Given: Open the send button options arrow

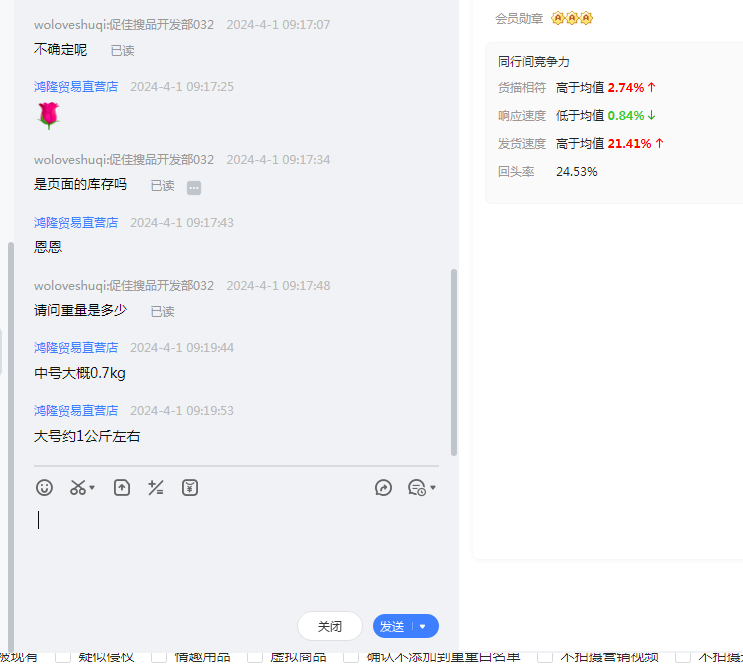Looking at the screenshot, I should (x=423, y=627).
